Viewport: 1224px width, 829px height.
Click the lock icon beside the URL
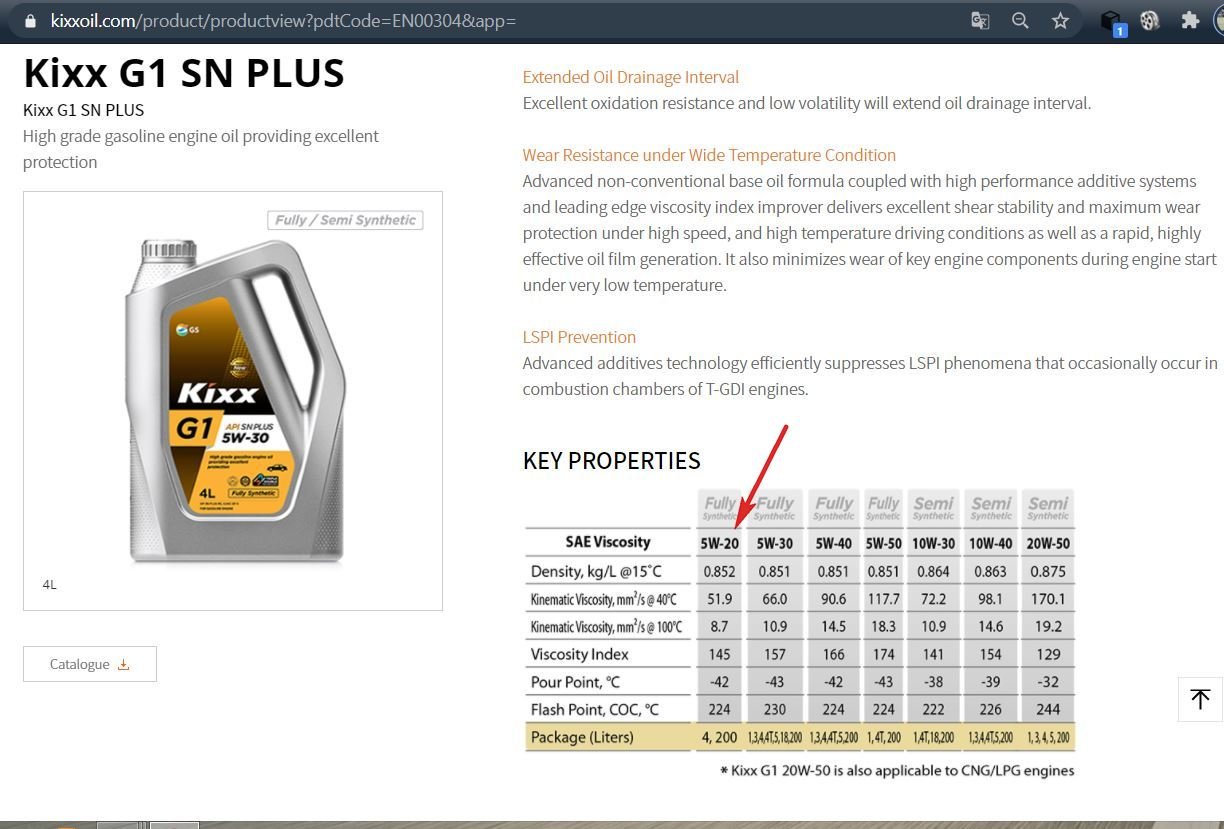pos(30,20)
